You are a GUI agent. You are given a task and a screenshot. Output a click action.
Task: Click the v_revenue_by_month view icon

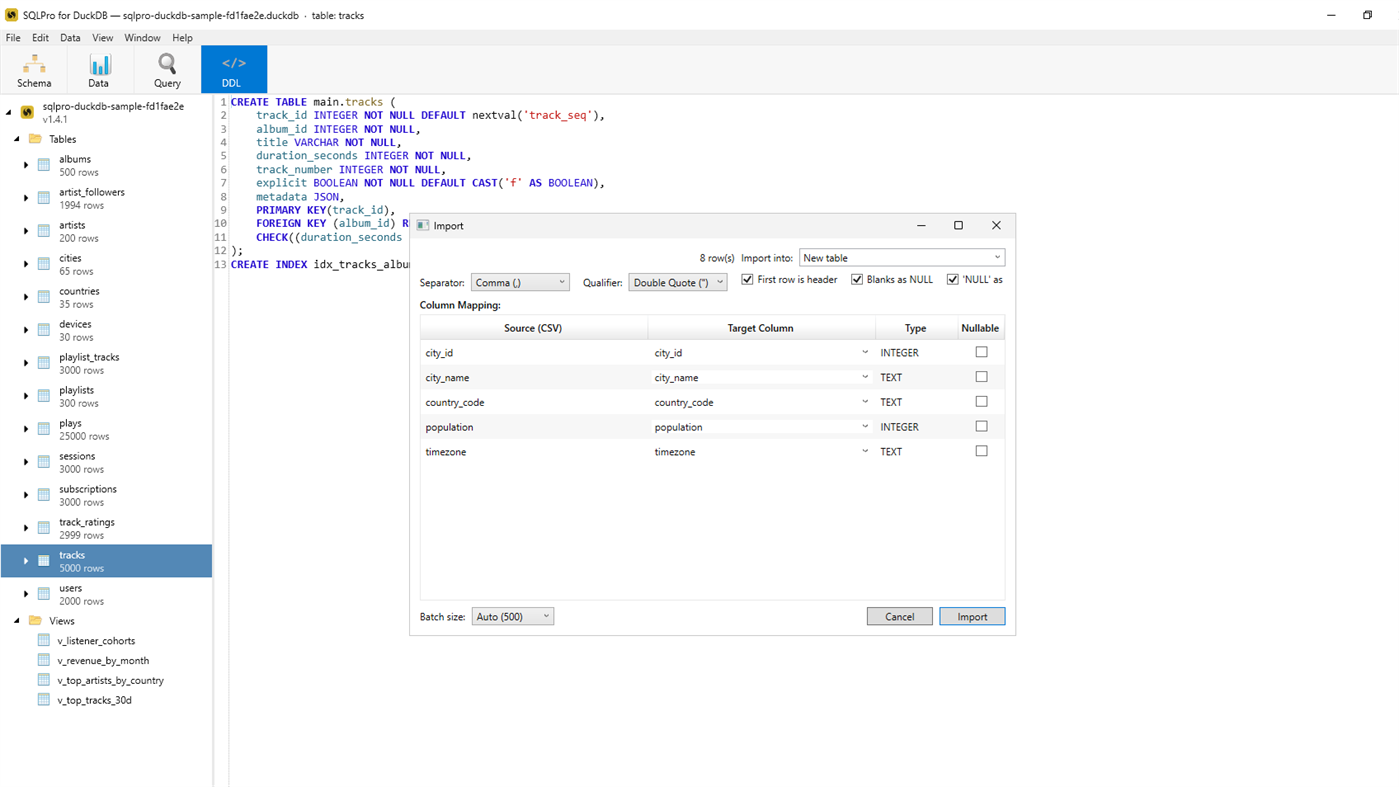44,661
